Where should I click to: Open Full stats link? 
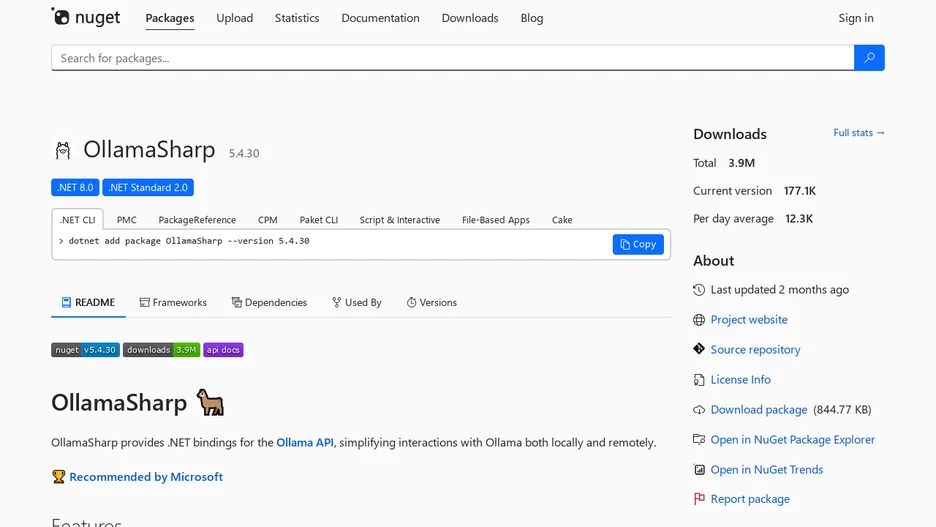pyautogui.click(x=859, y=132)
